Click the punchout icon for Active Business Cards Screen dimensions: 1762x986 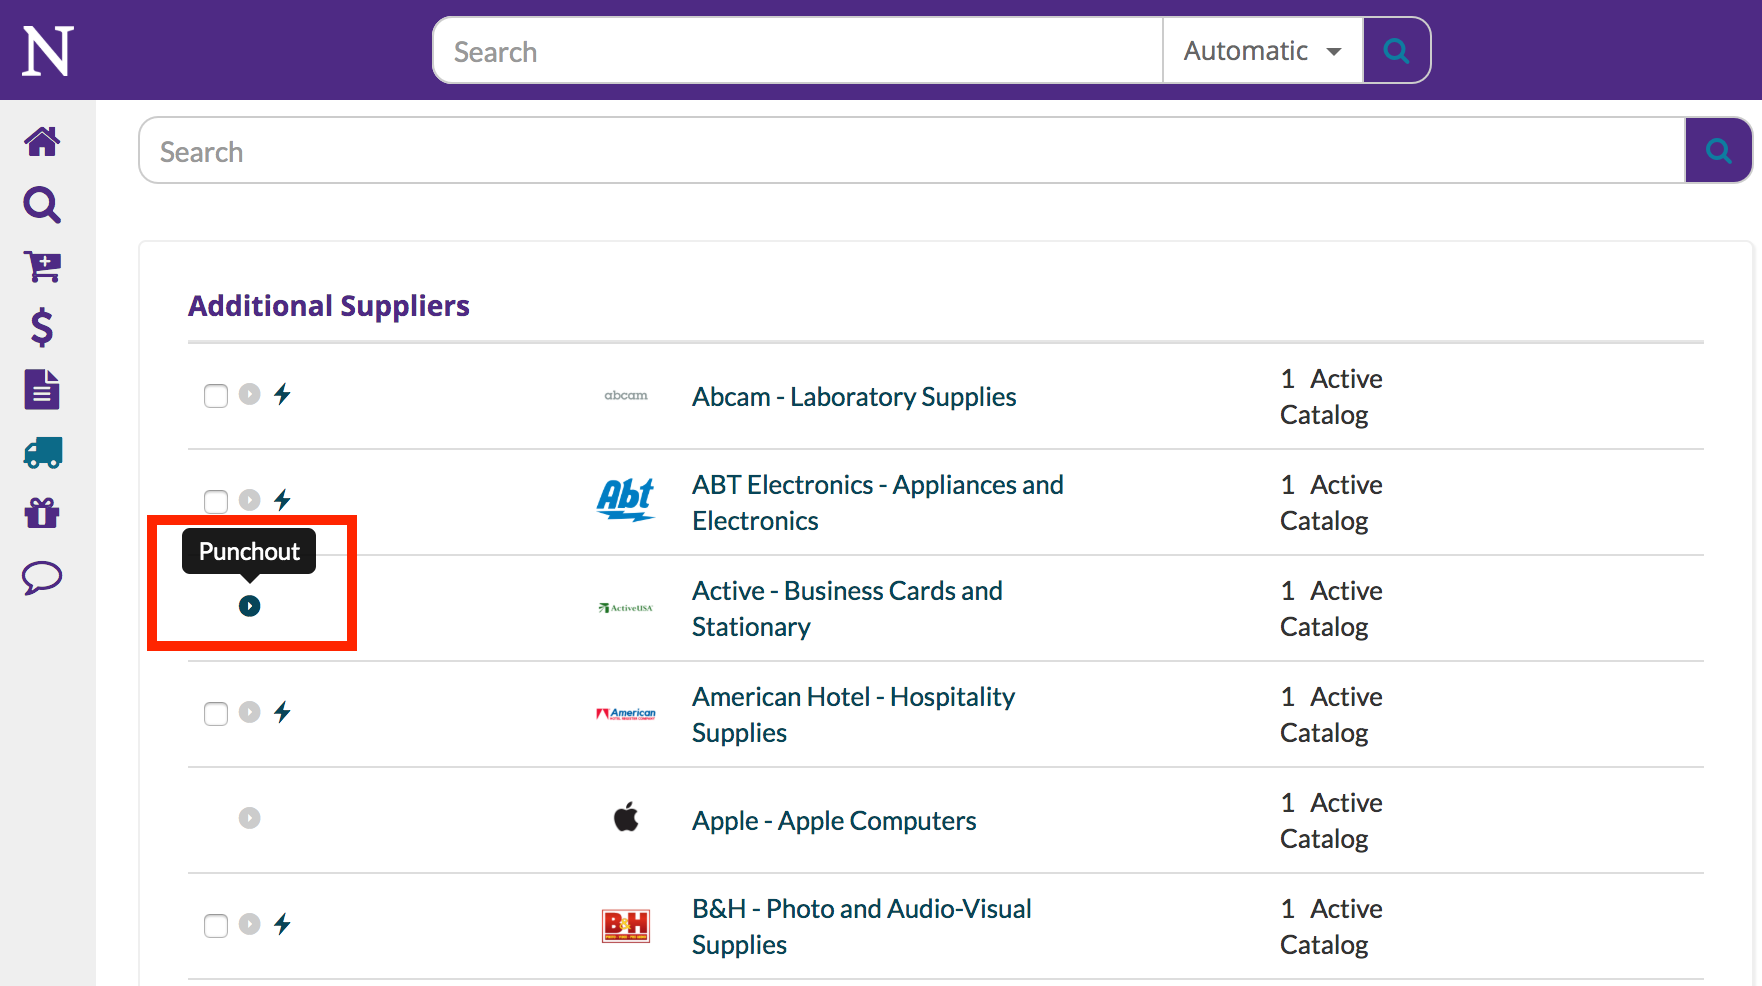coord(250,606)
